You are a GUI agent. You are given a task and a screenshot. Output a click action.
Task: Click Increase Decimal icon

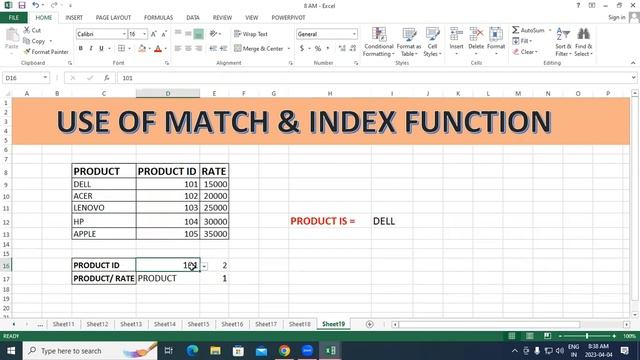(342, 49)
